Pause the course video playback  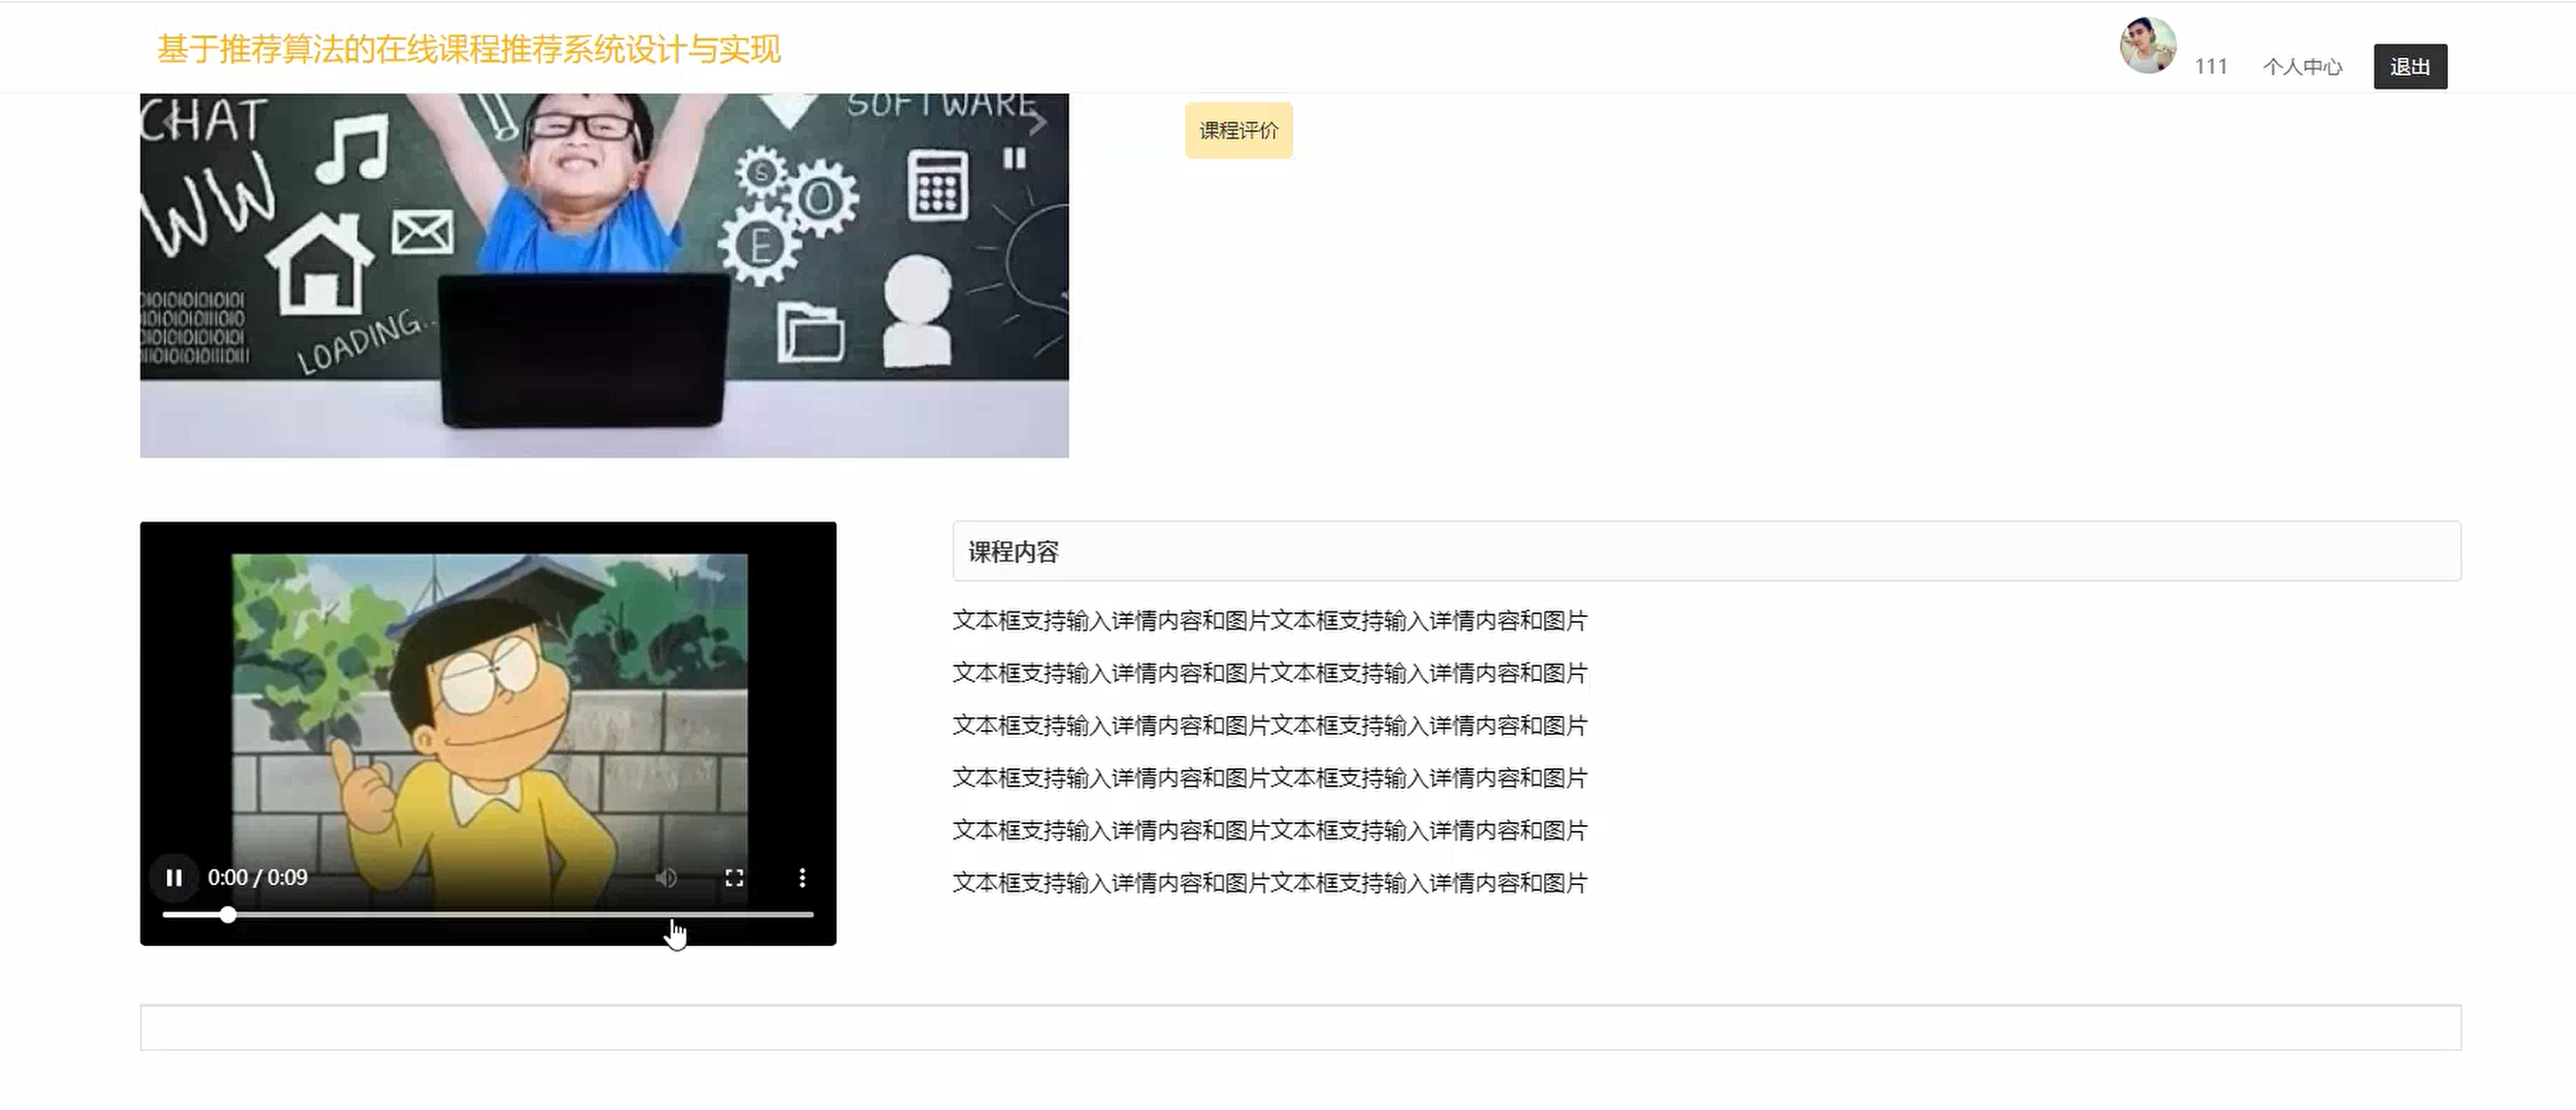(x=174, y=878)
